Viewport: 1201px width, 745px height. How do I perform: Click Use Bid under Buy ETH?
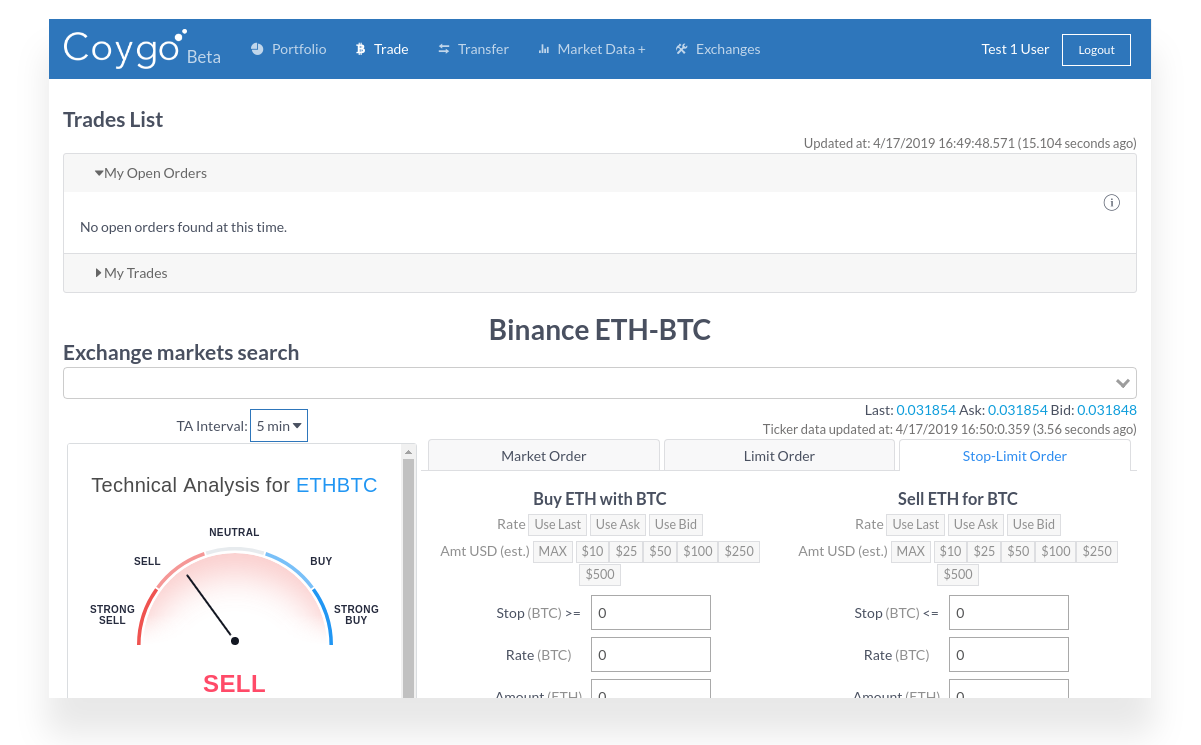click(x=676, y=524)
